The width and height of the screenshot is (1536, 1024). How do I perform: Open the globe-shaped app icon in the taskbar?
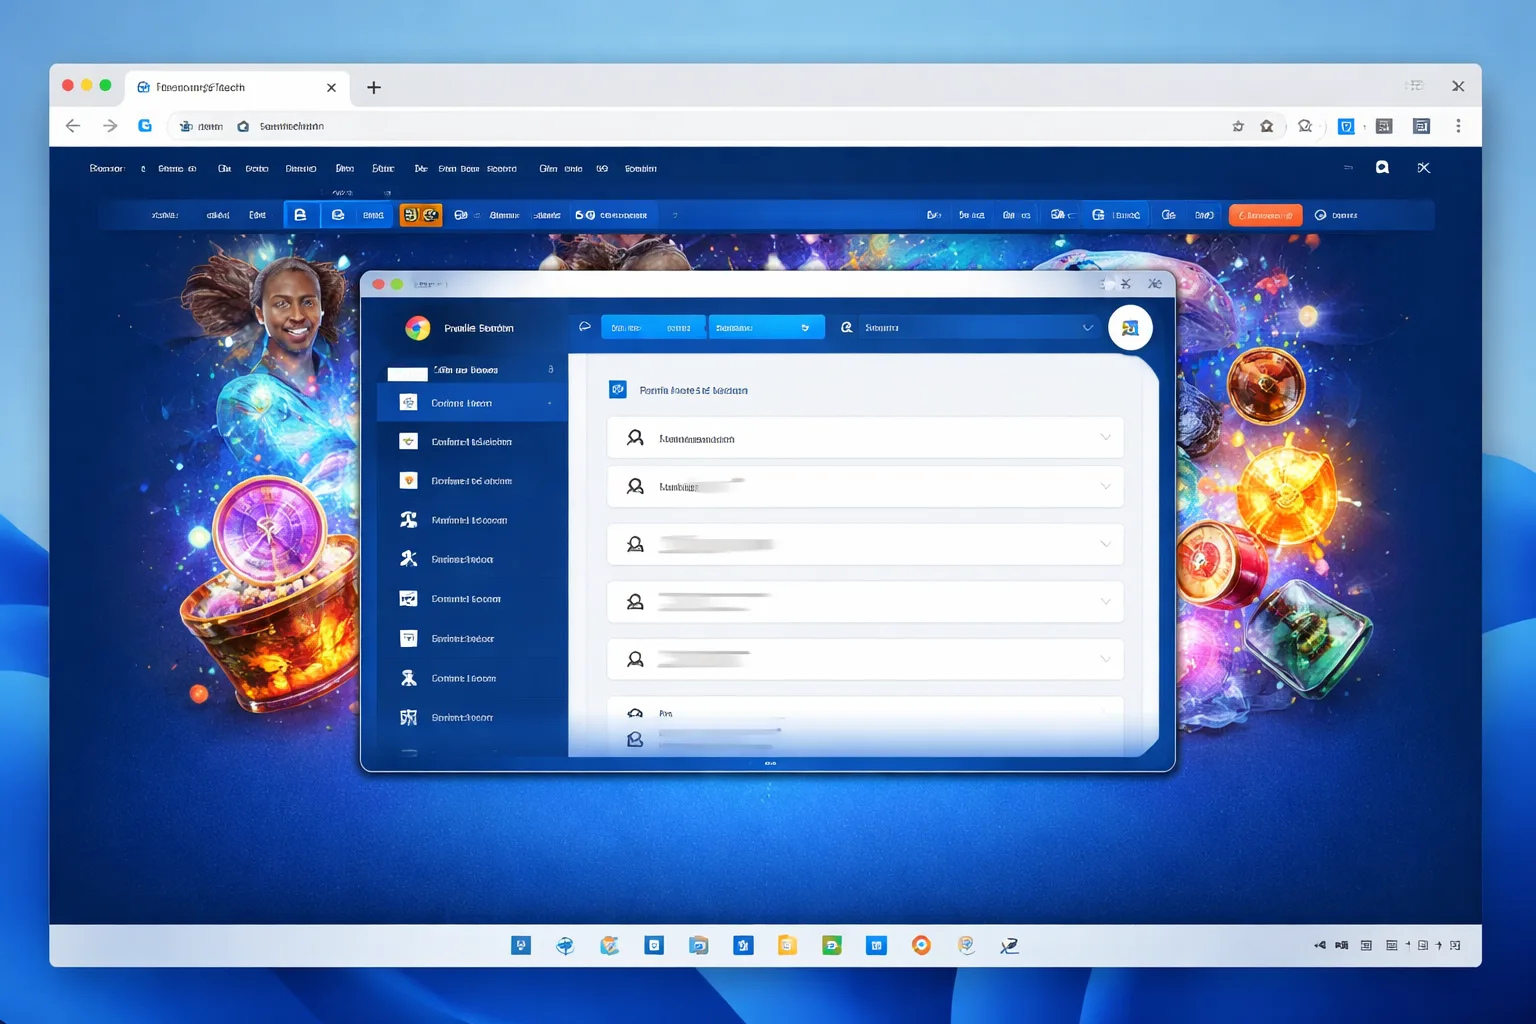(x=565, y=945)
